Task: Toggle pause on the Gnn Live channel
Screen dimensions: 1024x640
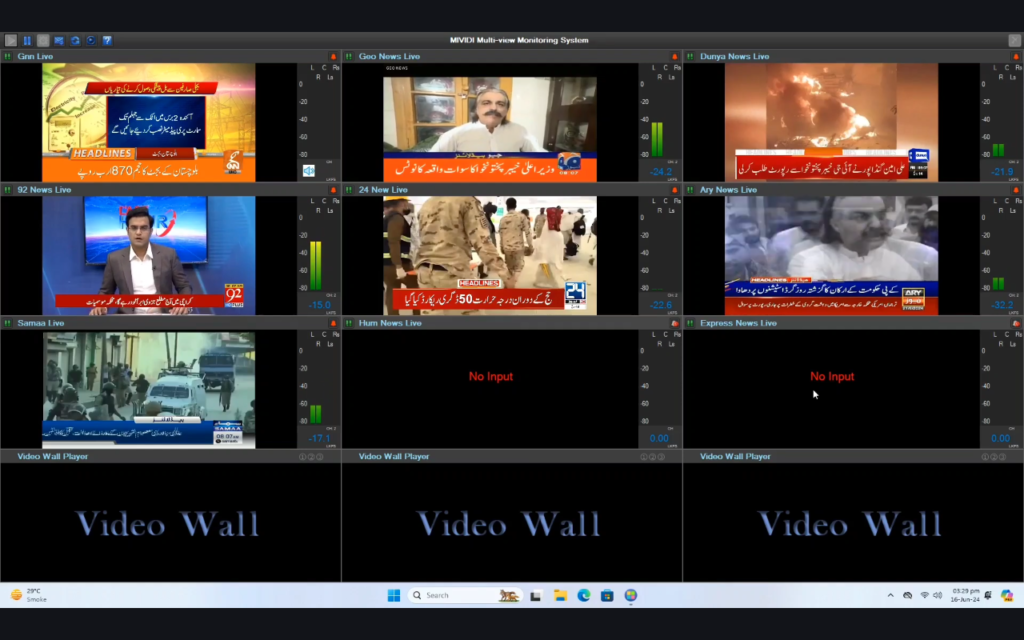Action: pyautogui.click(x=10, y=57)
